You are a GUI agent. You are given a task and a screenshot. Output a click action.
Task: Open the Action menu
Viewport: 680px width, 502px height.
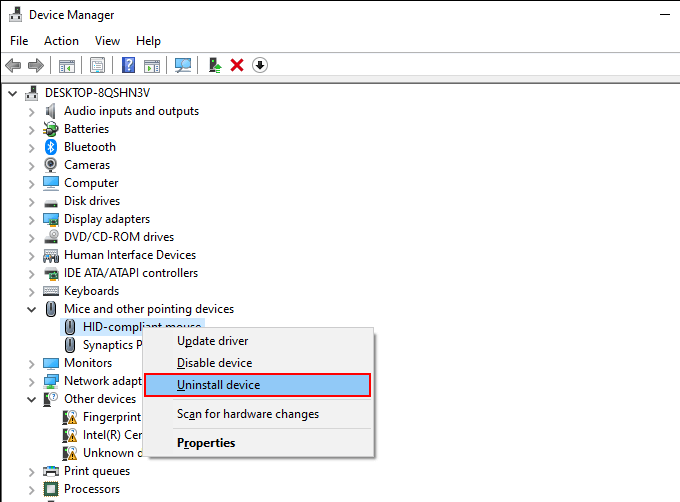coord(61,41)
